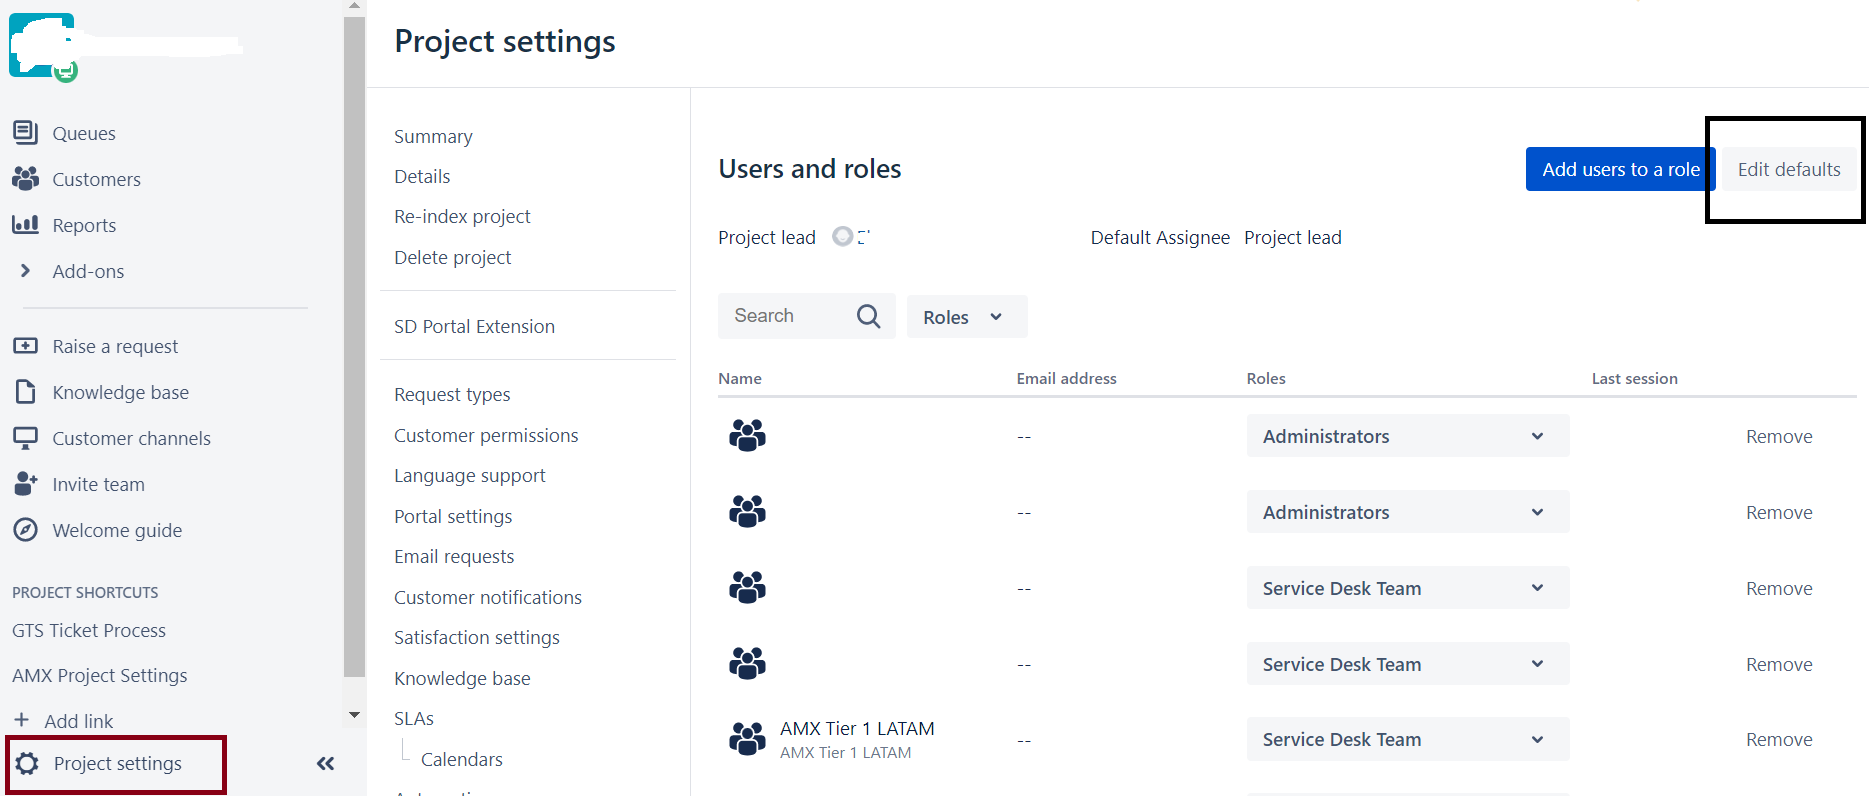Click the search magnifier icon
Screen dimensions: 1869x808
pyautogui.click(x=868, y=316)
